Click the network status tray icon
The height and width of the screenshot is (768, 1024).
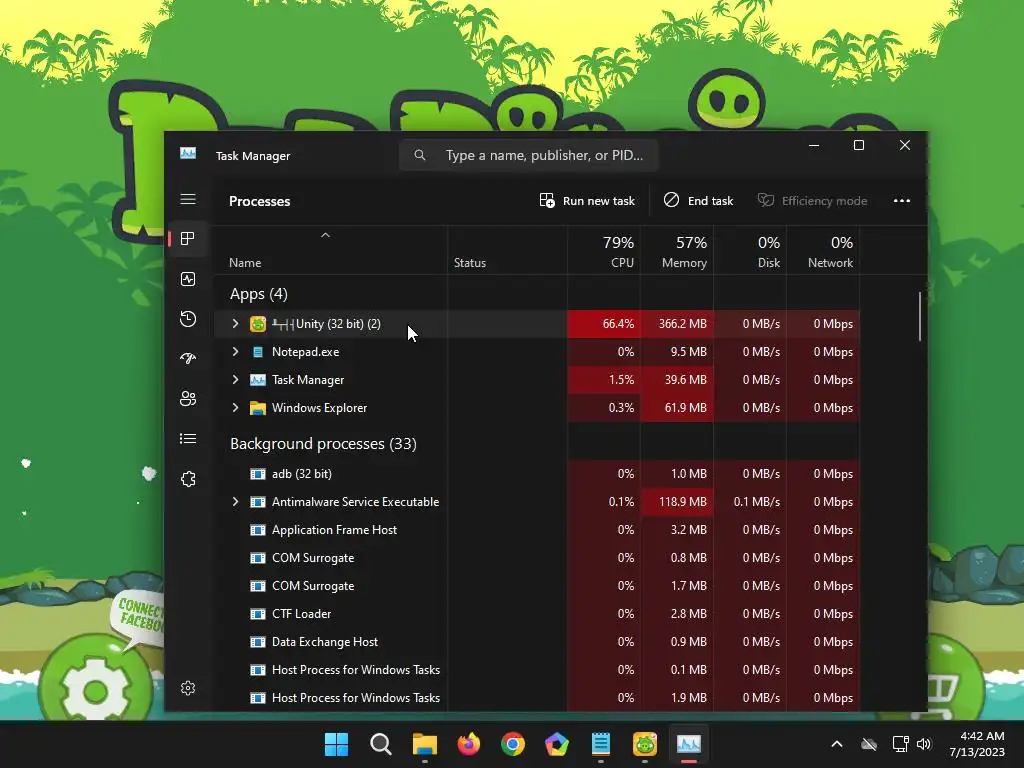901,744
